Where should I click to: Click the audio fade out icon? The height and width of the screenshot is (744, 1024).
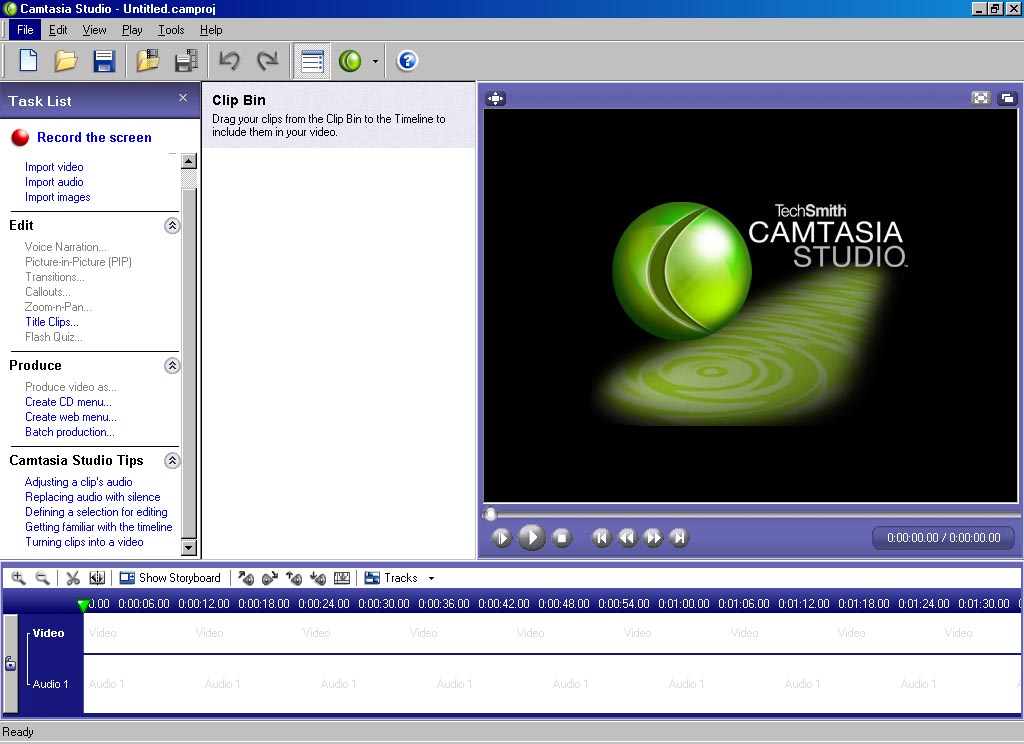[270, 578]
